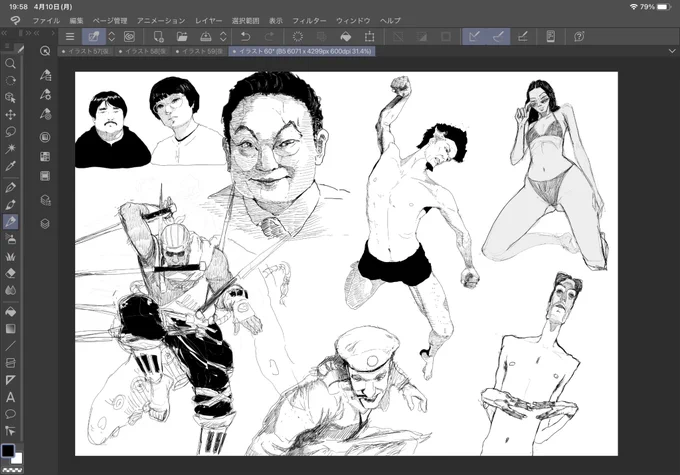Select the Zoom magnifier tool
The image size is (680, 475).
10,64
